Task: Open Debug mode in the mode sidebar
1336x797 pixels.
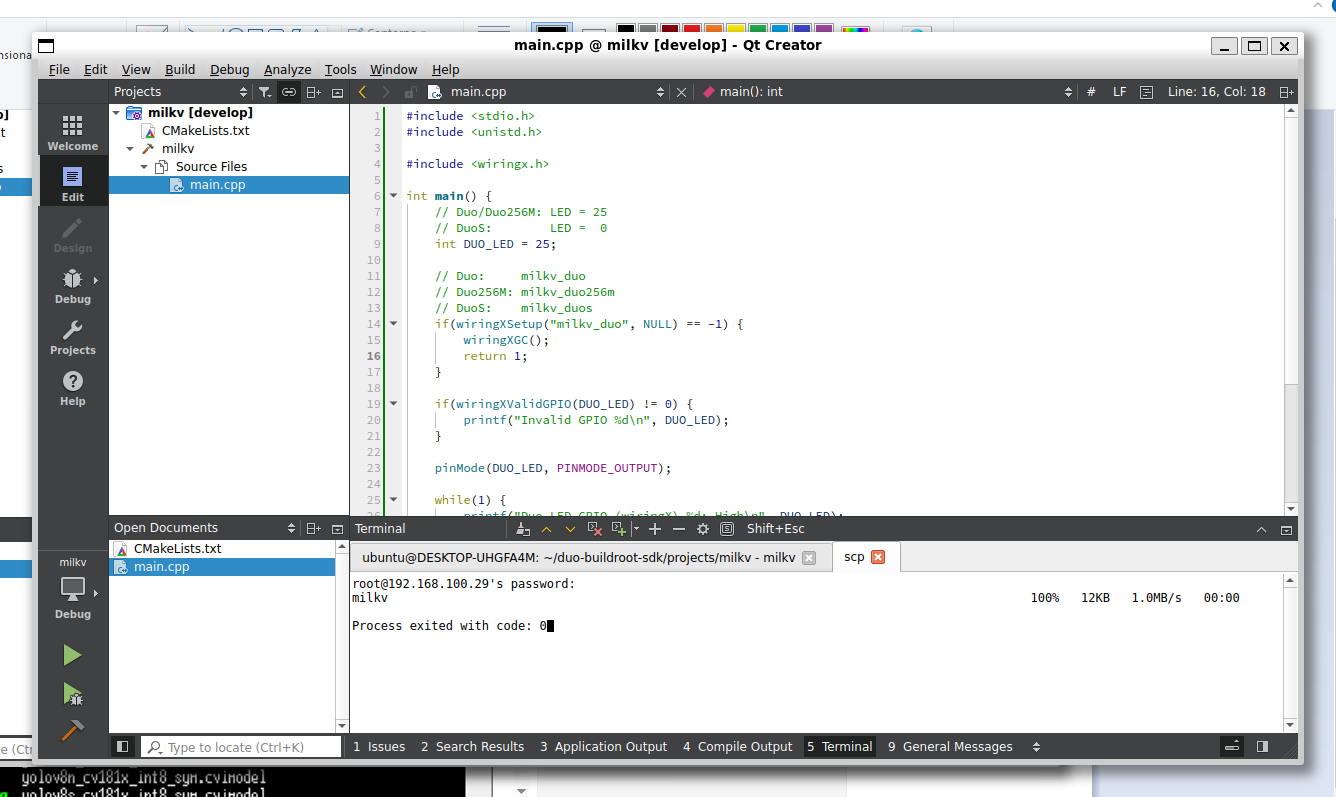Action: [x=72, y=285]
